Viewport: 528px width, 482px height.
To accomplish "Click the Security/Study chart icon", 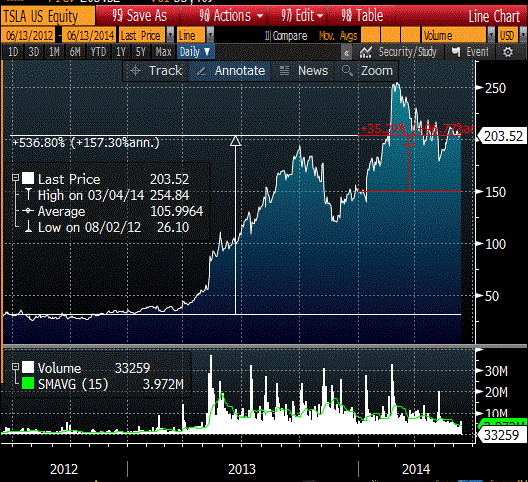I will (365, 52).
